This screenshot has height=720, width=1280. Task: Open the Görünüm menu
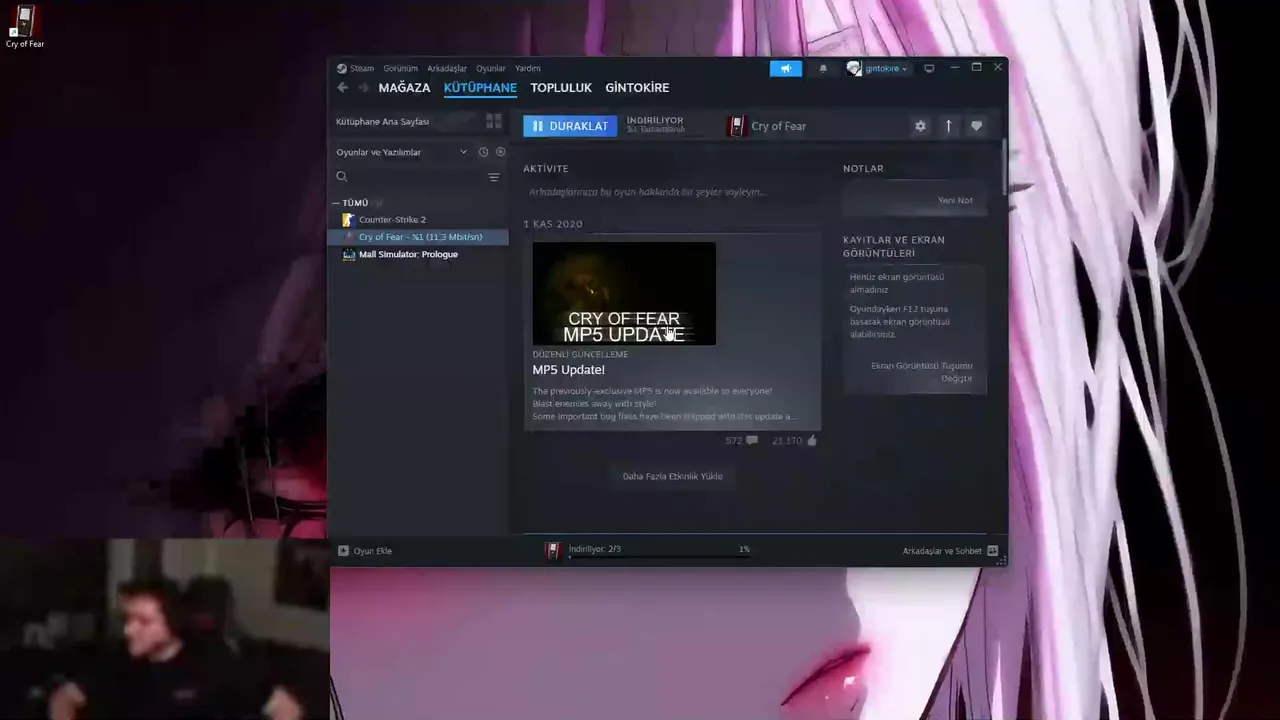pos(400,68)
